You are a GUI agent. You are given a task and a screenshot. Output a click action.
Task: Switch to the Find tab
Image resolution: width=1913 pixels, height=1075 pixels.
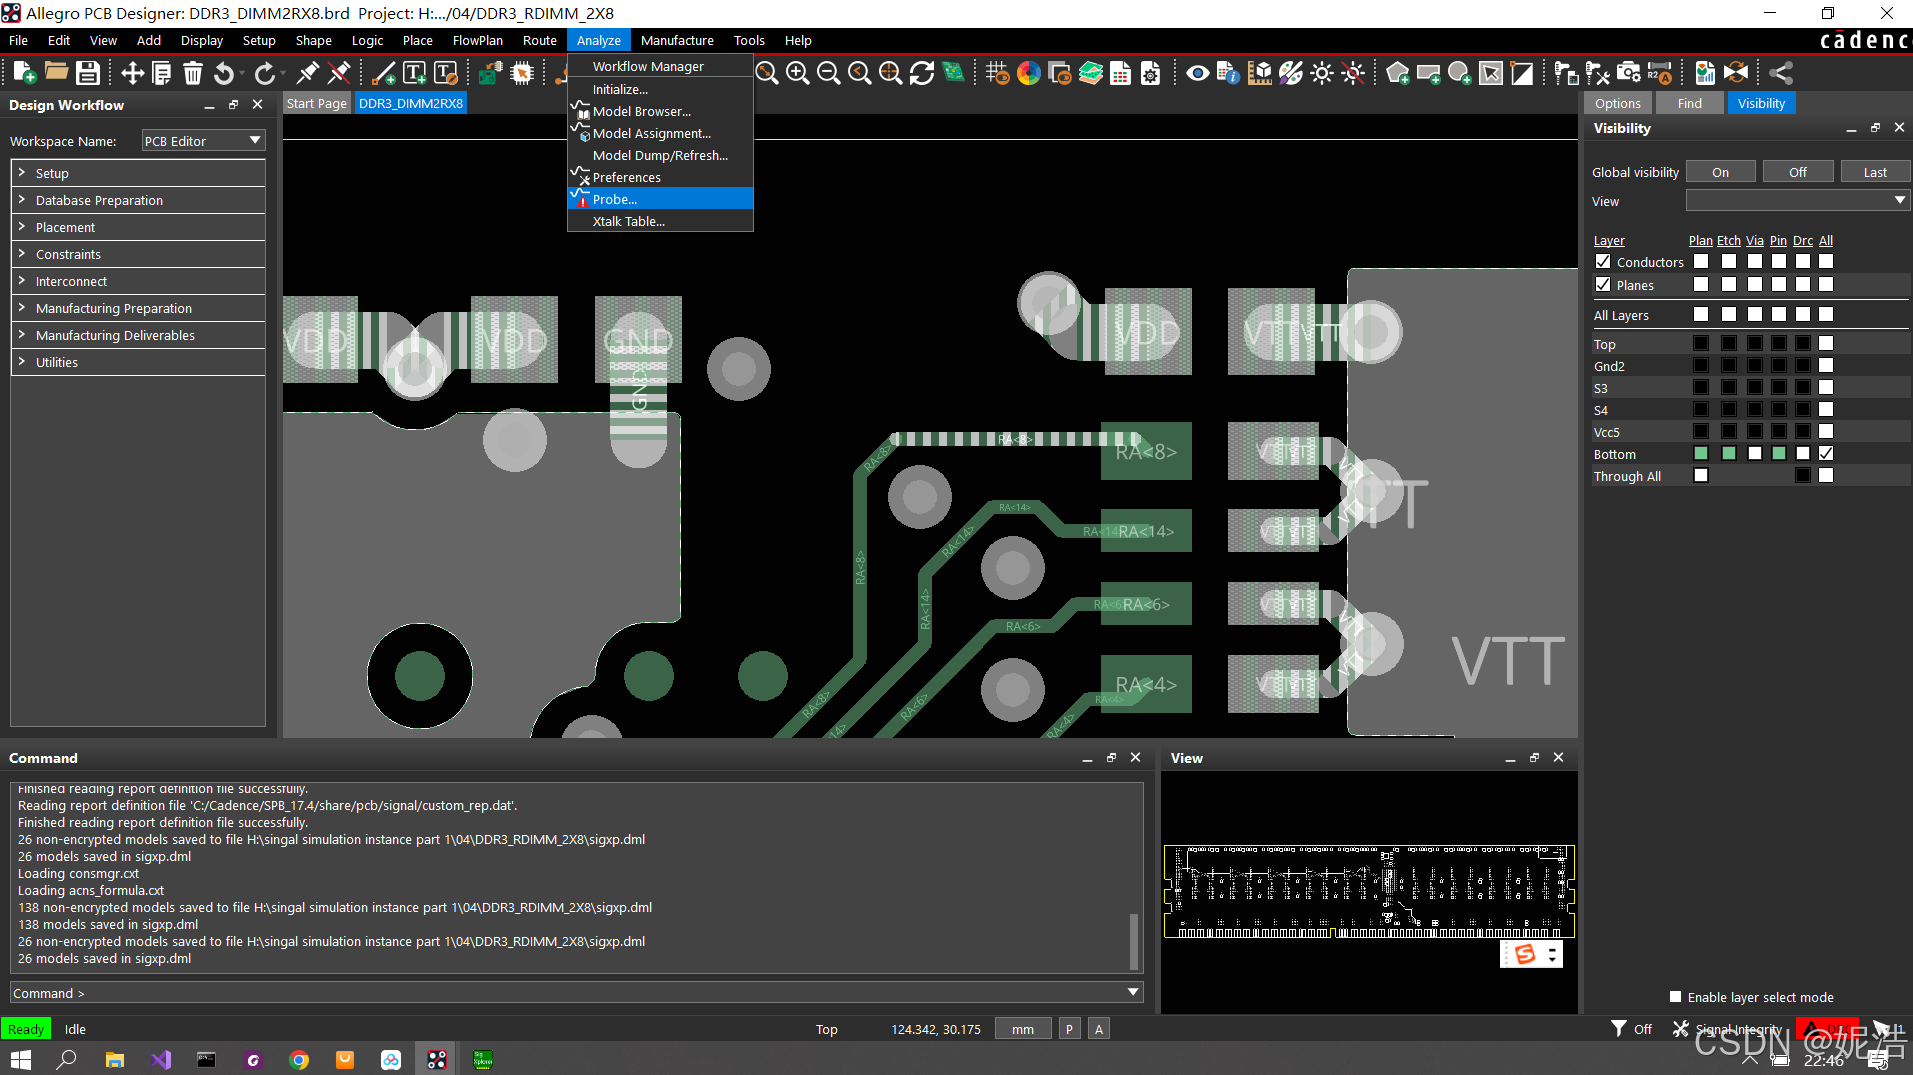1689,103
